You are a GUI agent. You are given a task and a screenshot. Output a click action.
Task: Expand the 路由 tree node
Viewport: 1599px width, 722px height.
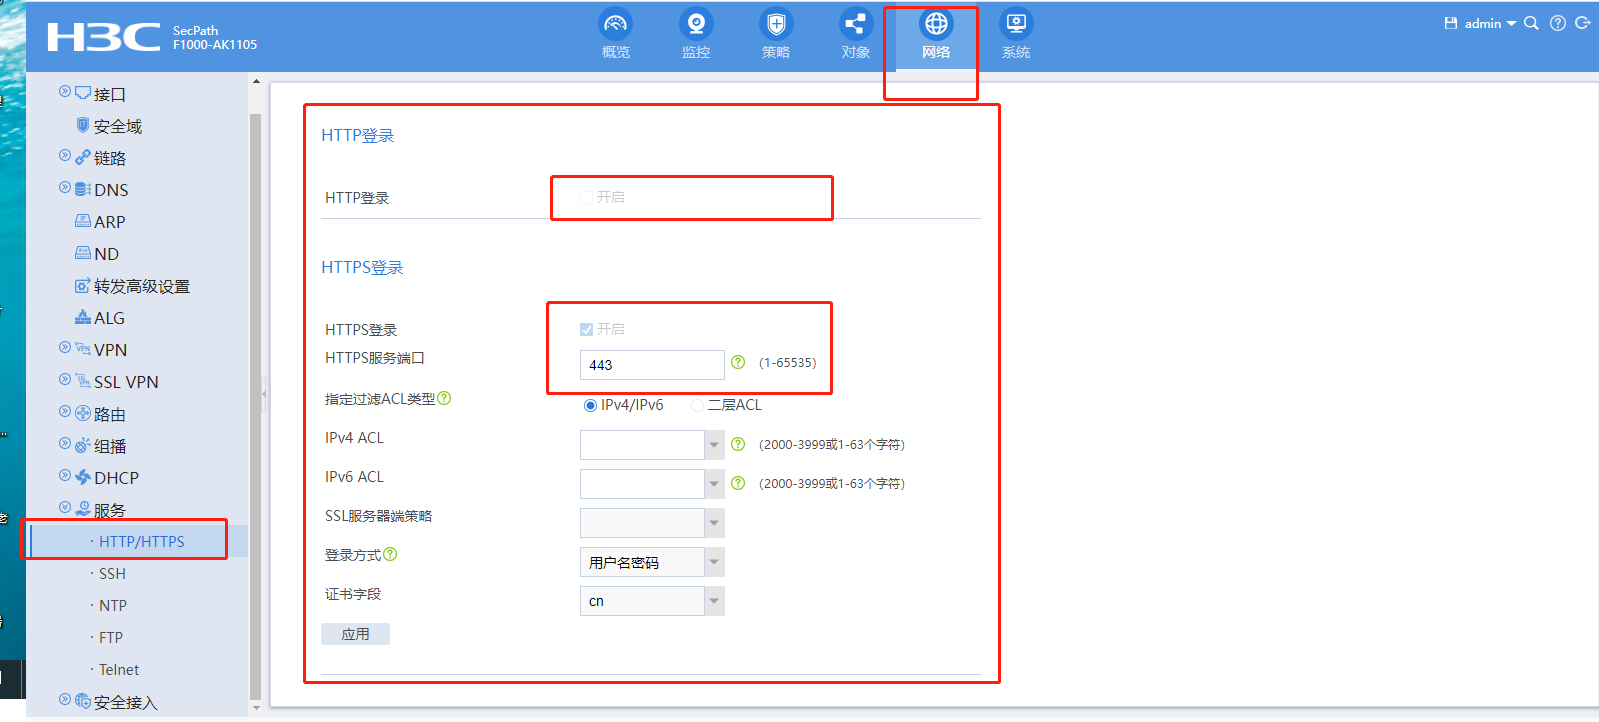coord(65,412)
